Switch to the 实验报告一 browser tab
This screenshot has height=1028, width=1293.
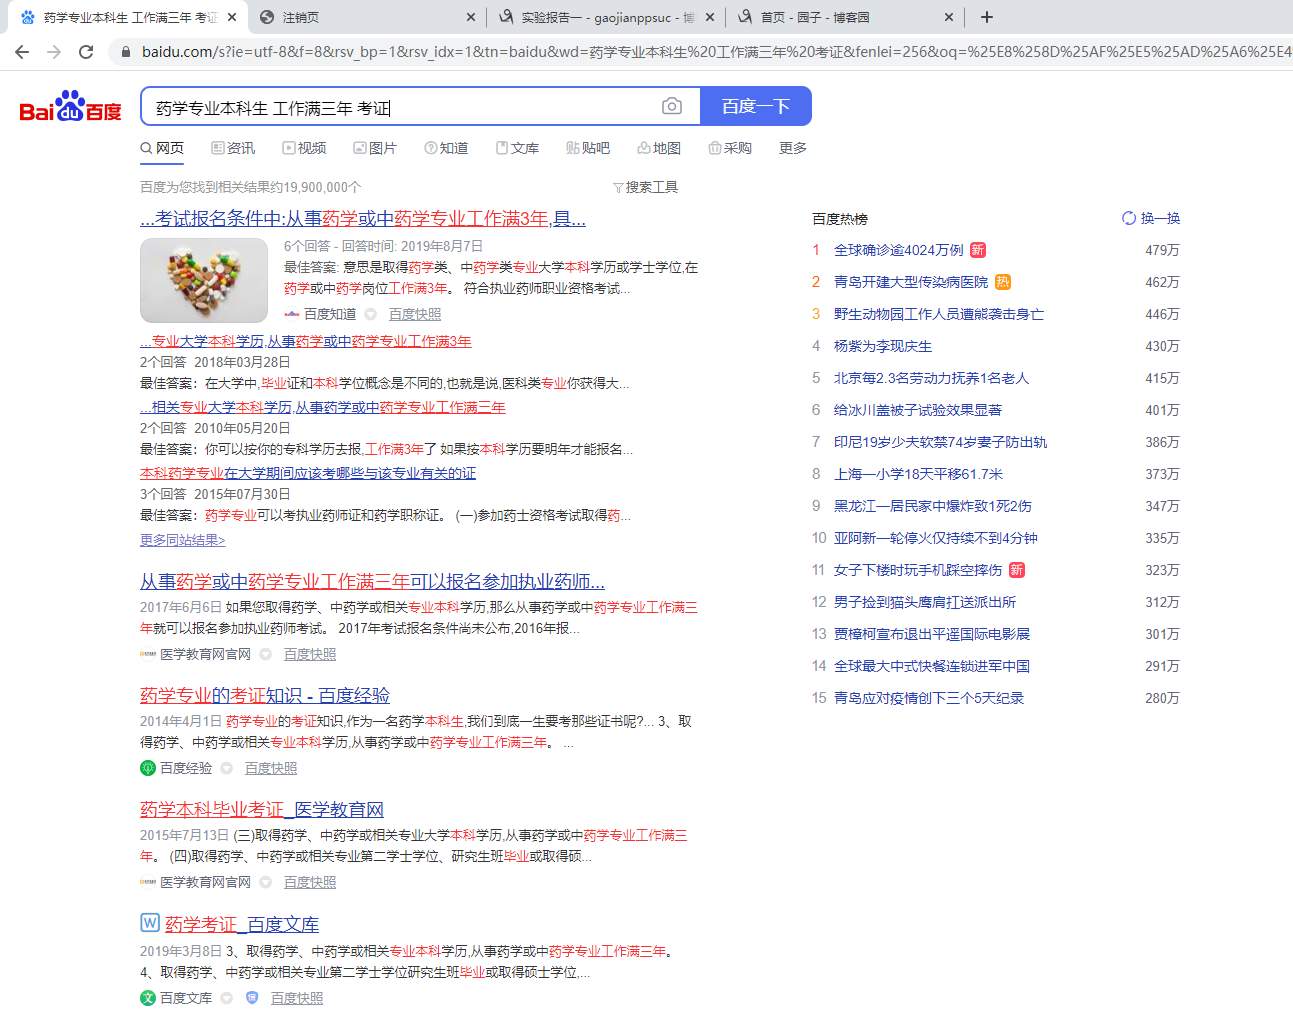[607, 17]
